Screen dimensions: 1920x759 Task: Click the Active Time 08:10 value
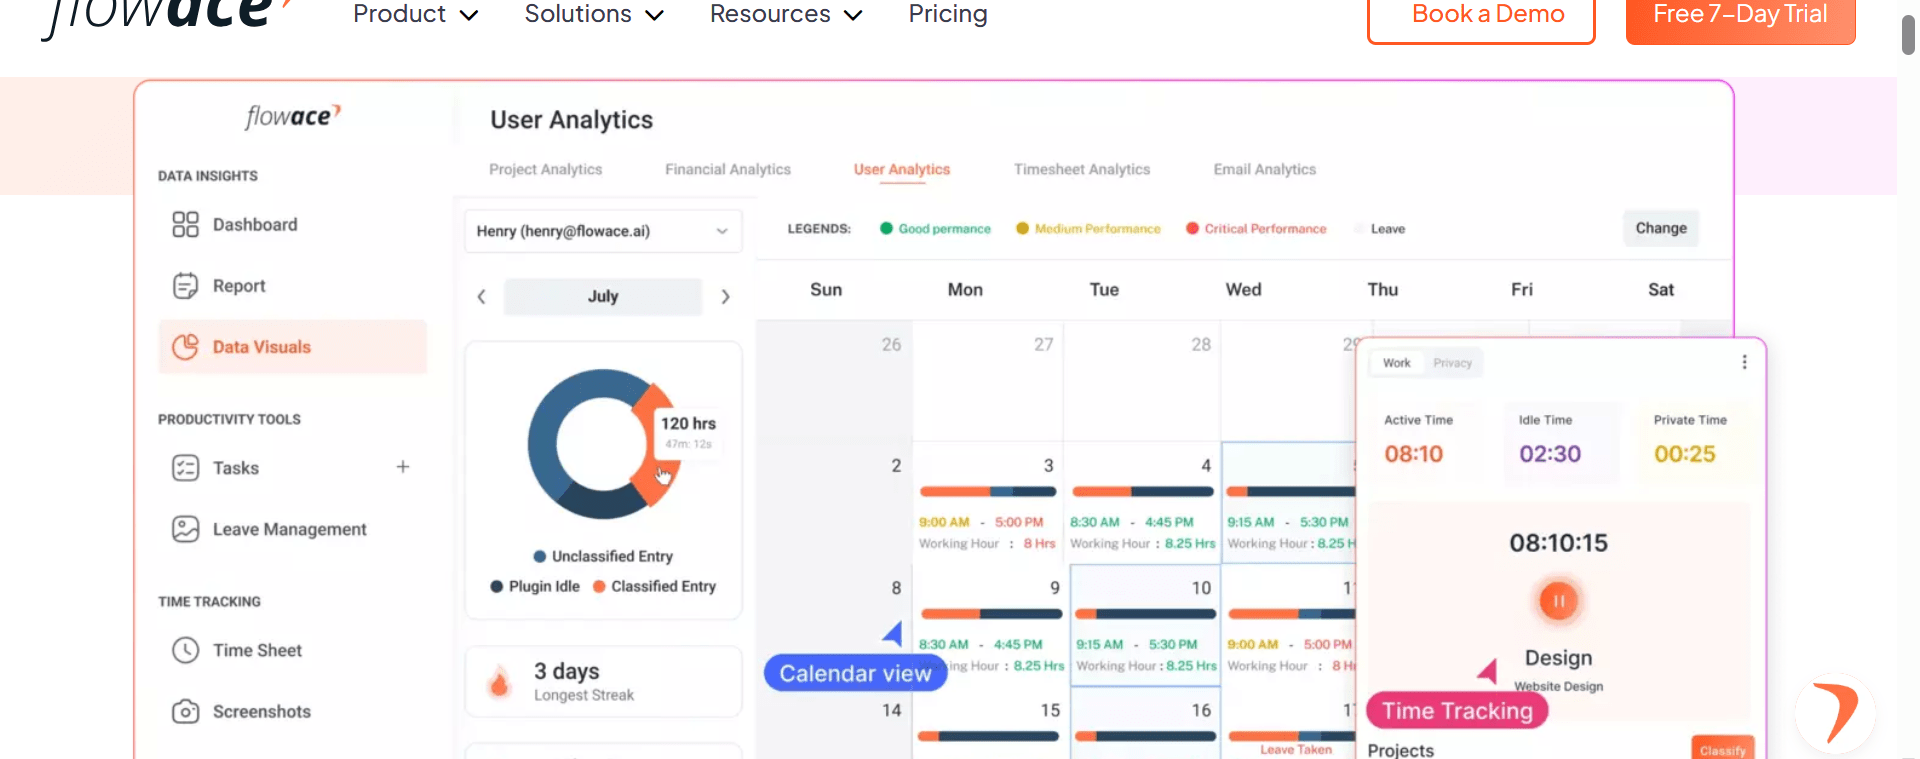click(x=1413, y=454)
